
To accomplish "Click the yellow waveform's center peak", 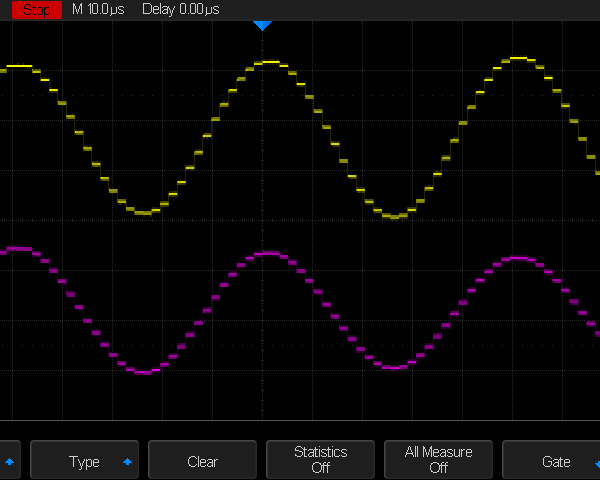I will point(268,62).
